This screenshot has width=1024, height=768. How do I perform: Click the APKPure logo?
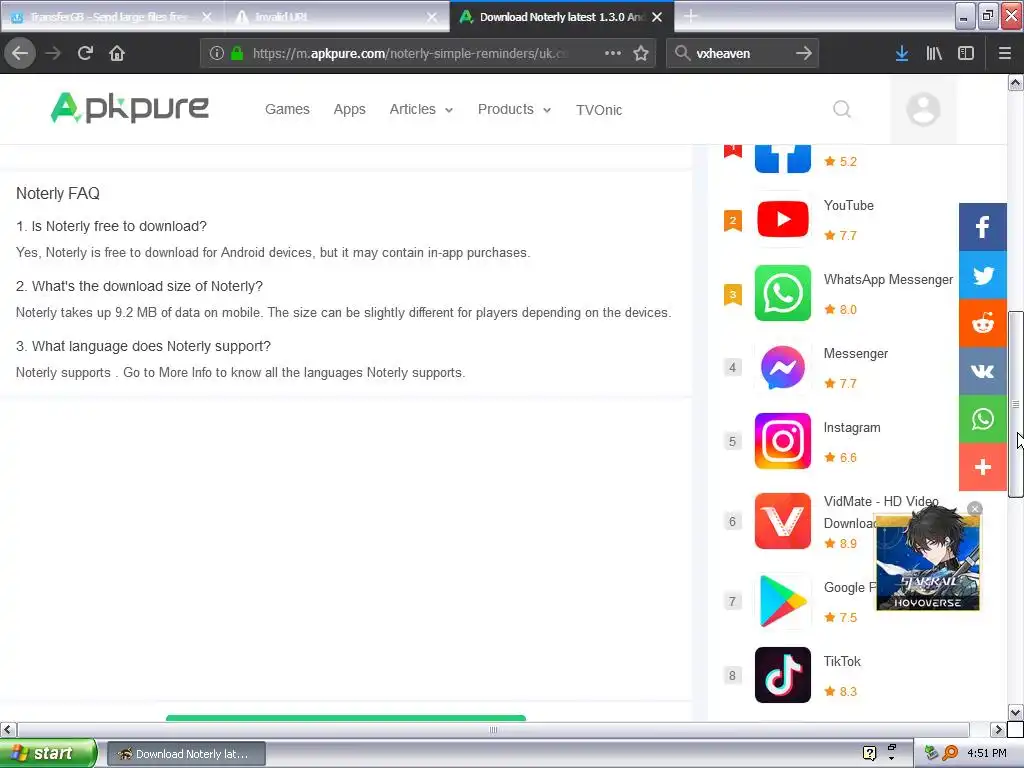(129, 108)
